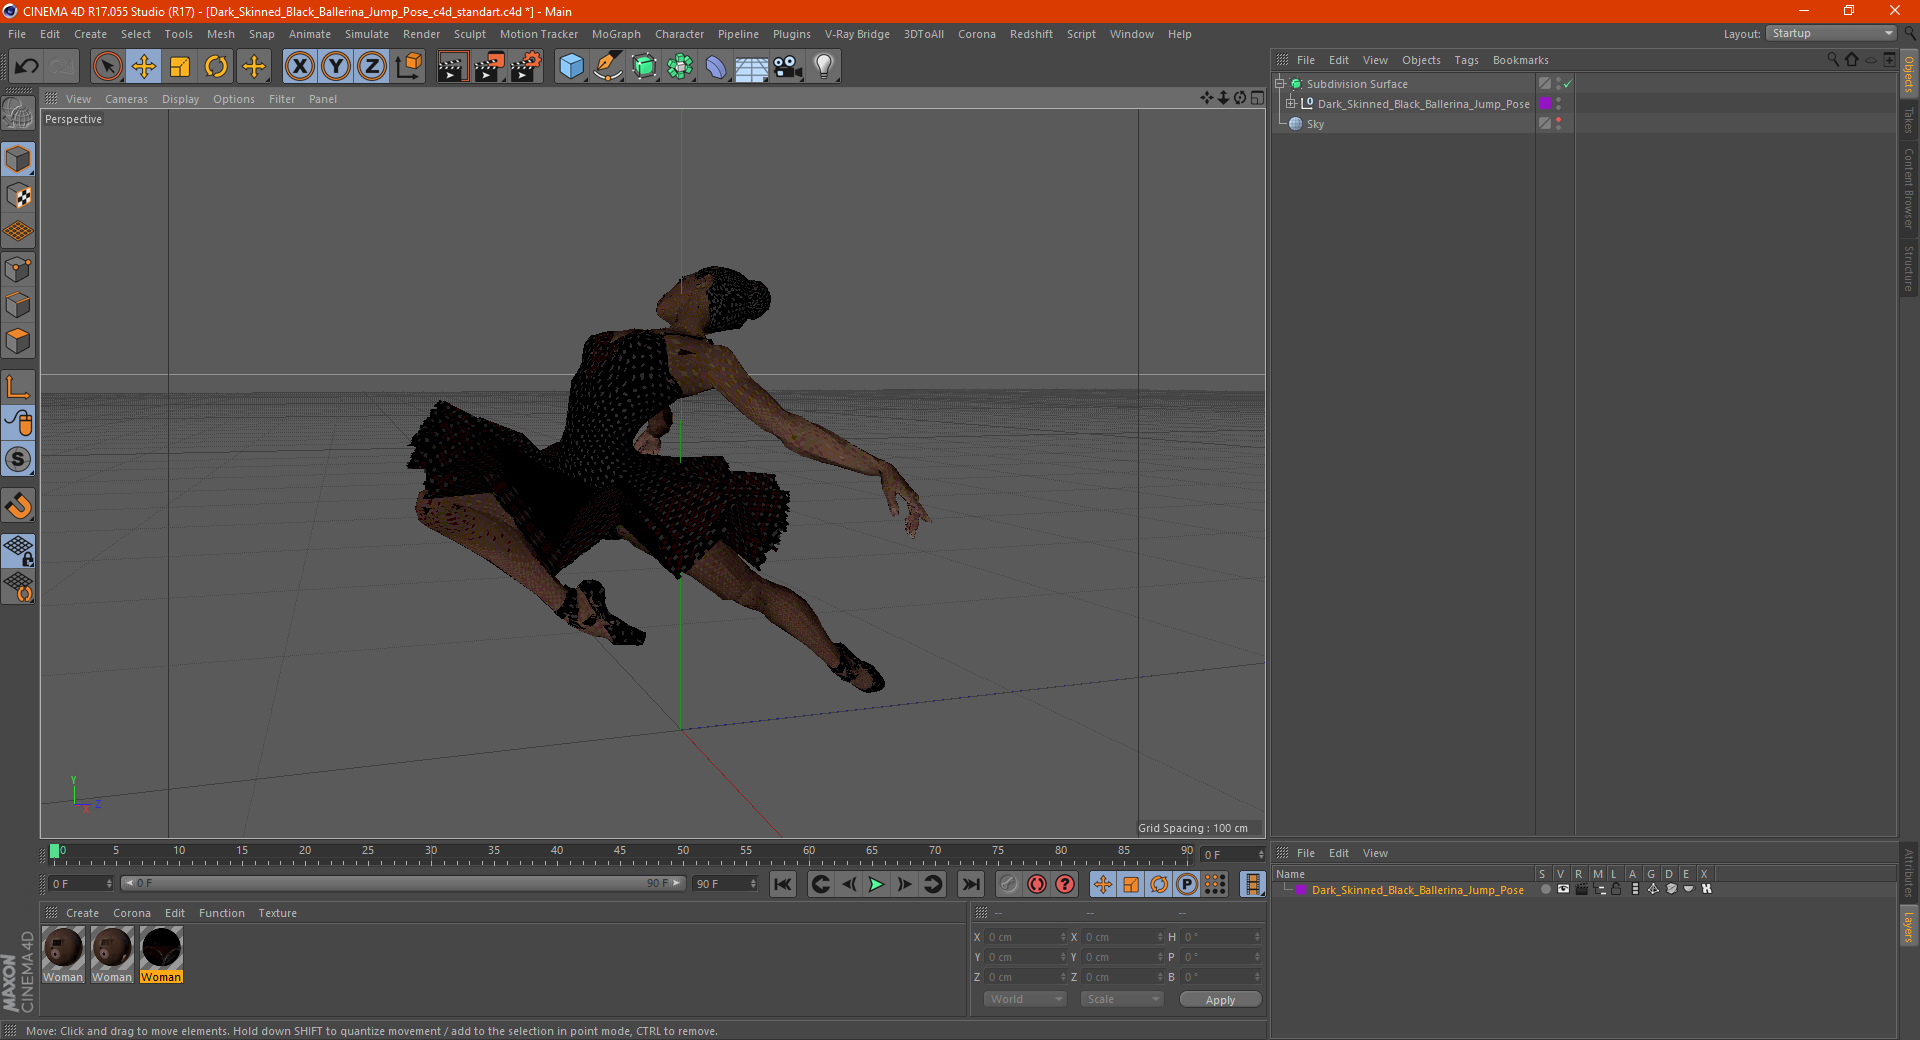Toggle Y axis lock
Viewport: 1920px width, 1040px height.
[336, 67]
